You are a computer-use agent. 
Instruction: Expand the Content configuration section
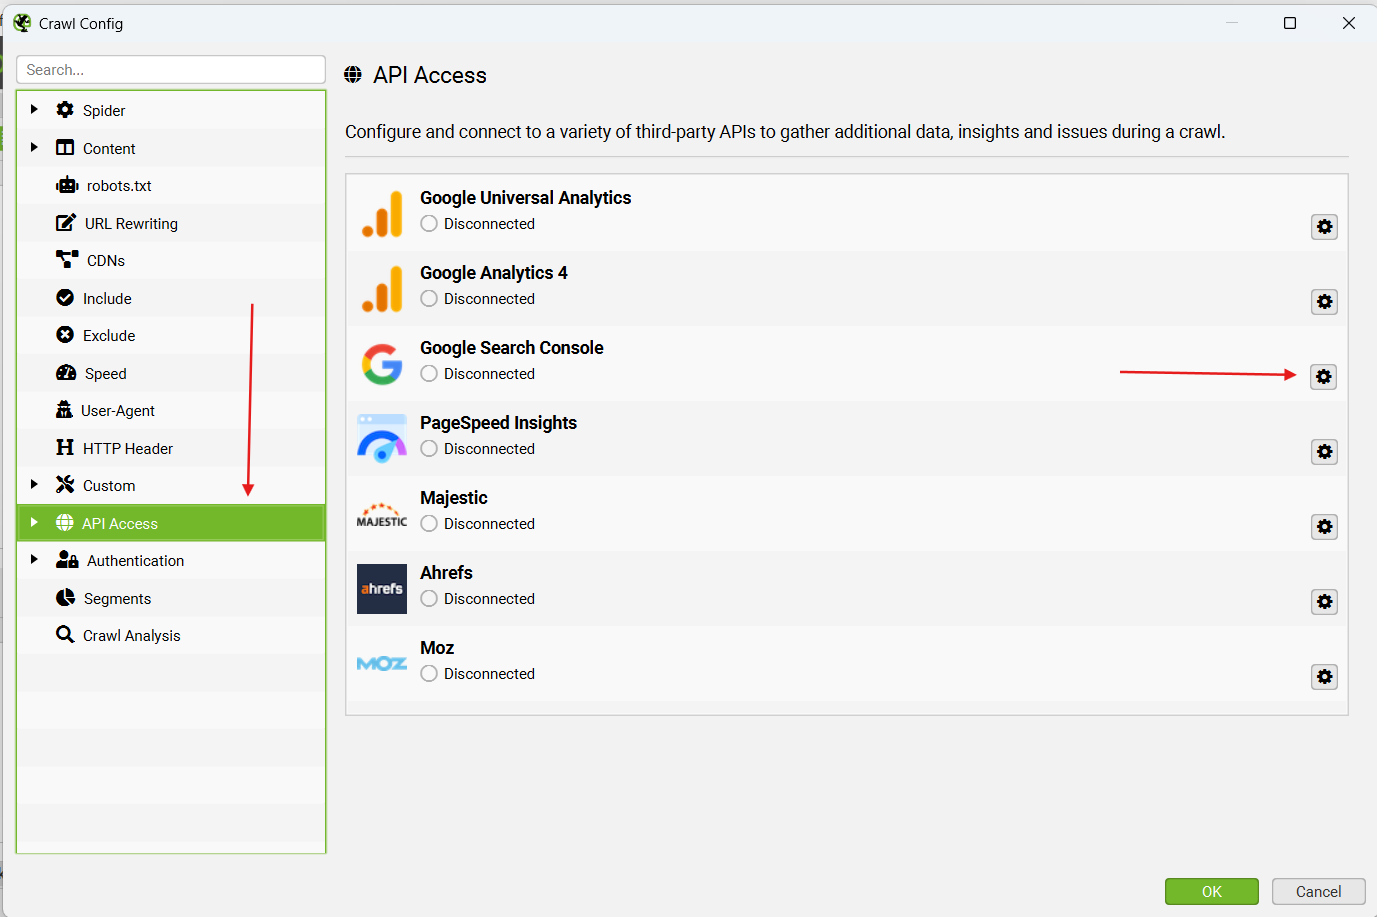coord(34,148)
